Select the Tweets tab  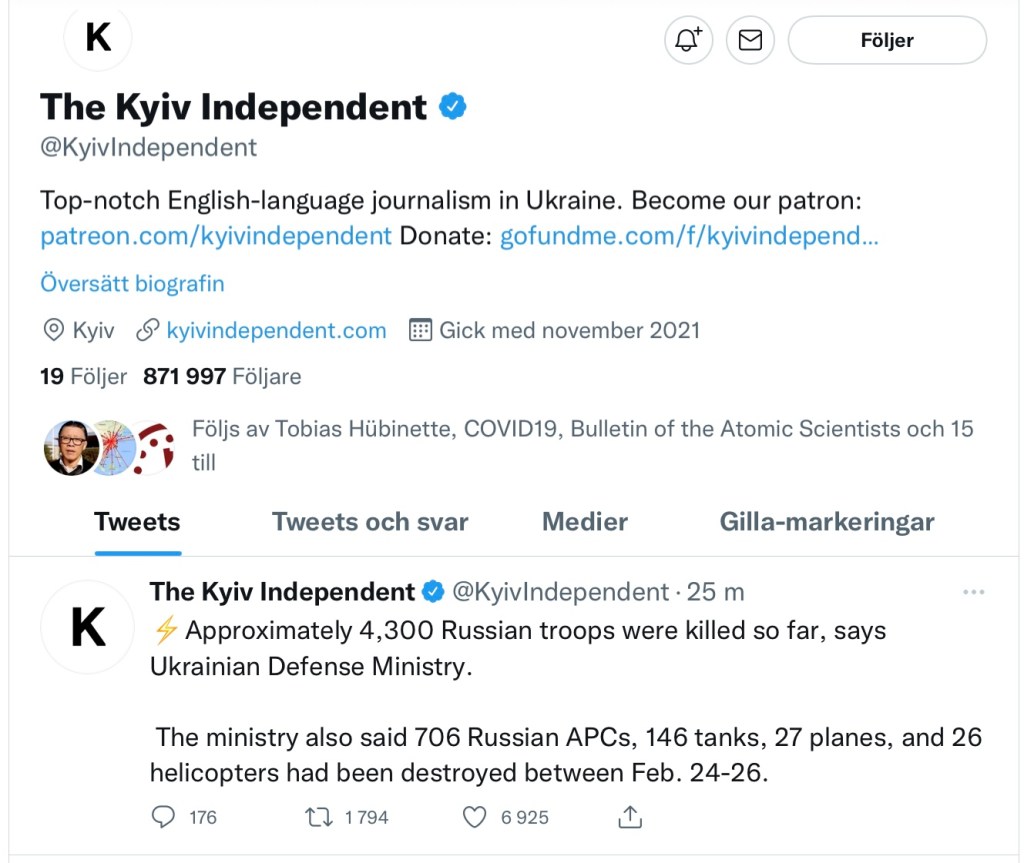click(137, 521)
